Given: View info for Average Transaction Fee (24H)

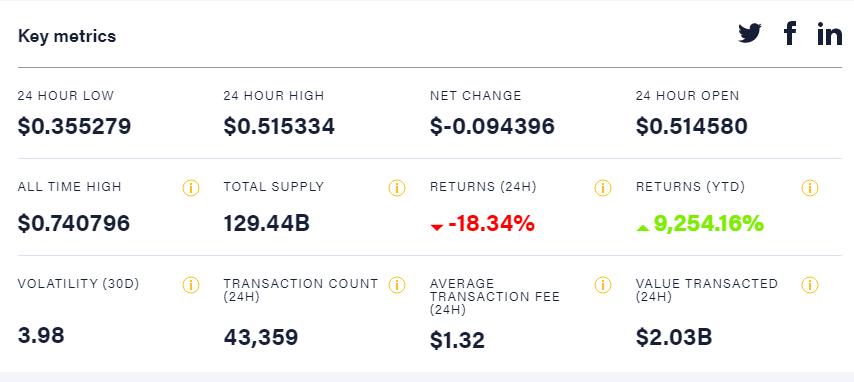Looking at the screenshot, I should [602, 285].
